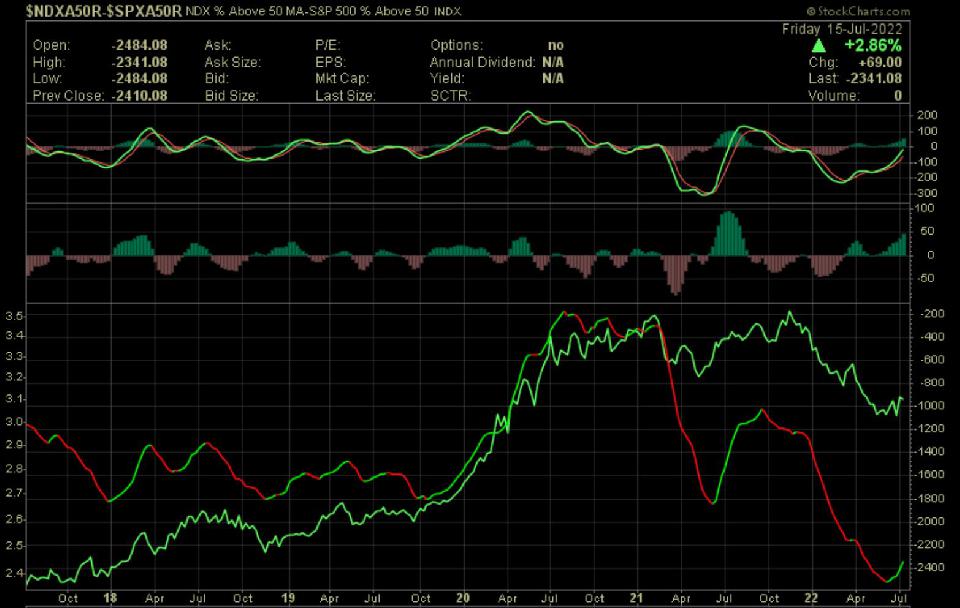
Task: Click the -1000 right axis label
Action: 931,405
